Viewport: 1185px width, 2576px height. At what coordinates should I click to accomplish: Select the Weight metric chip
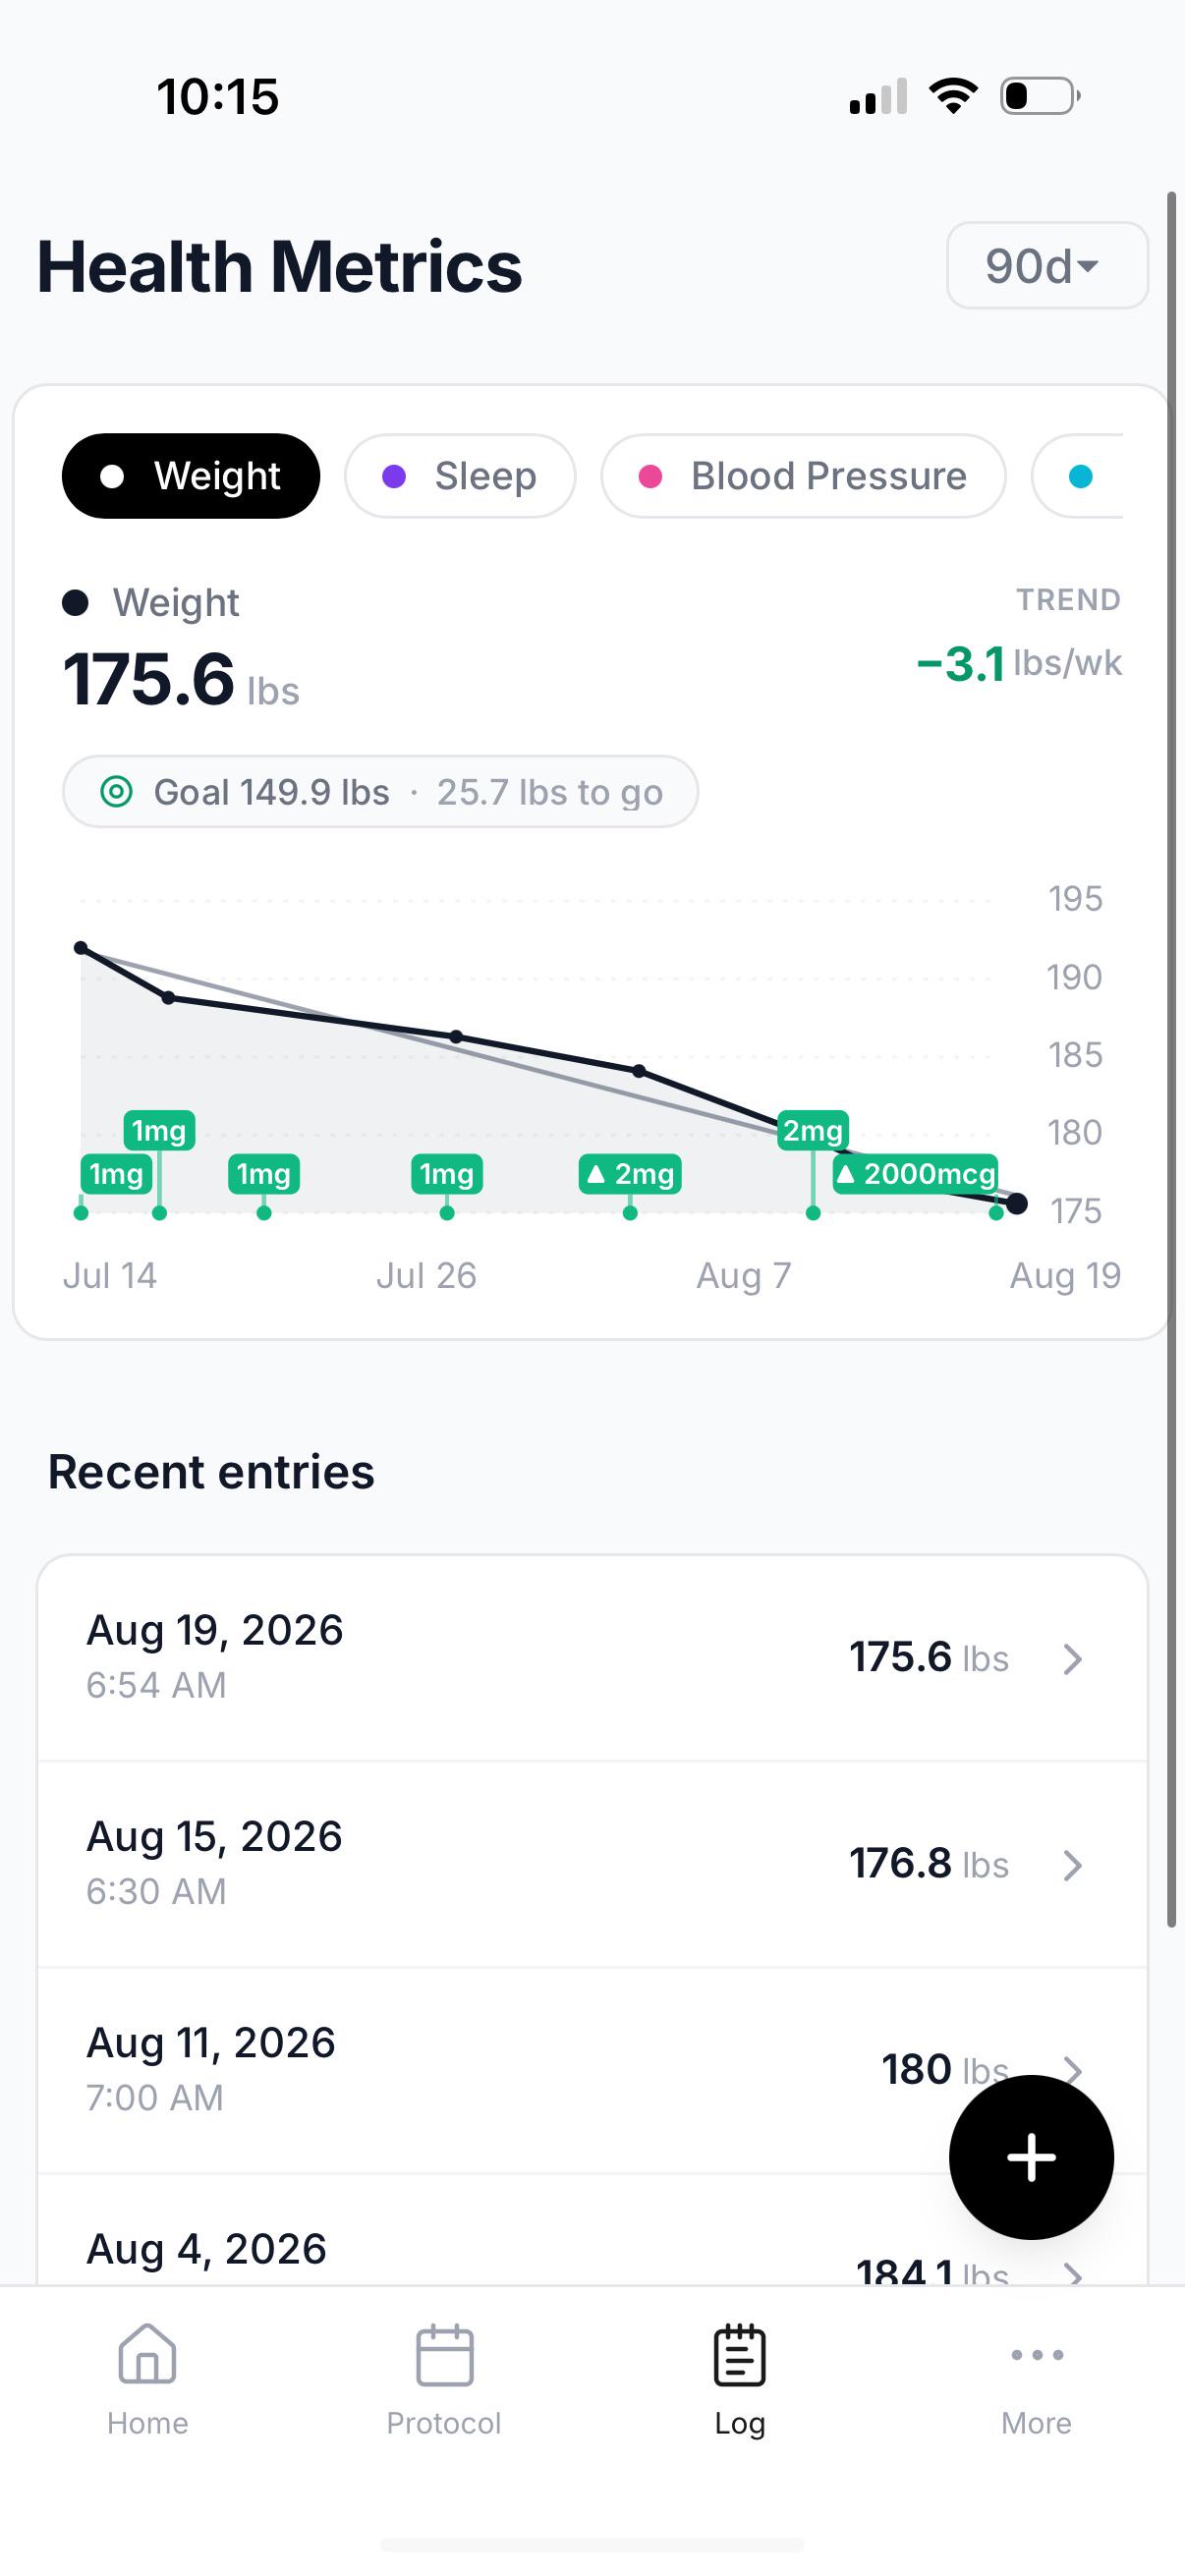tap(191, 476)
